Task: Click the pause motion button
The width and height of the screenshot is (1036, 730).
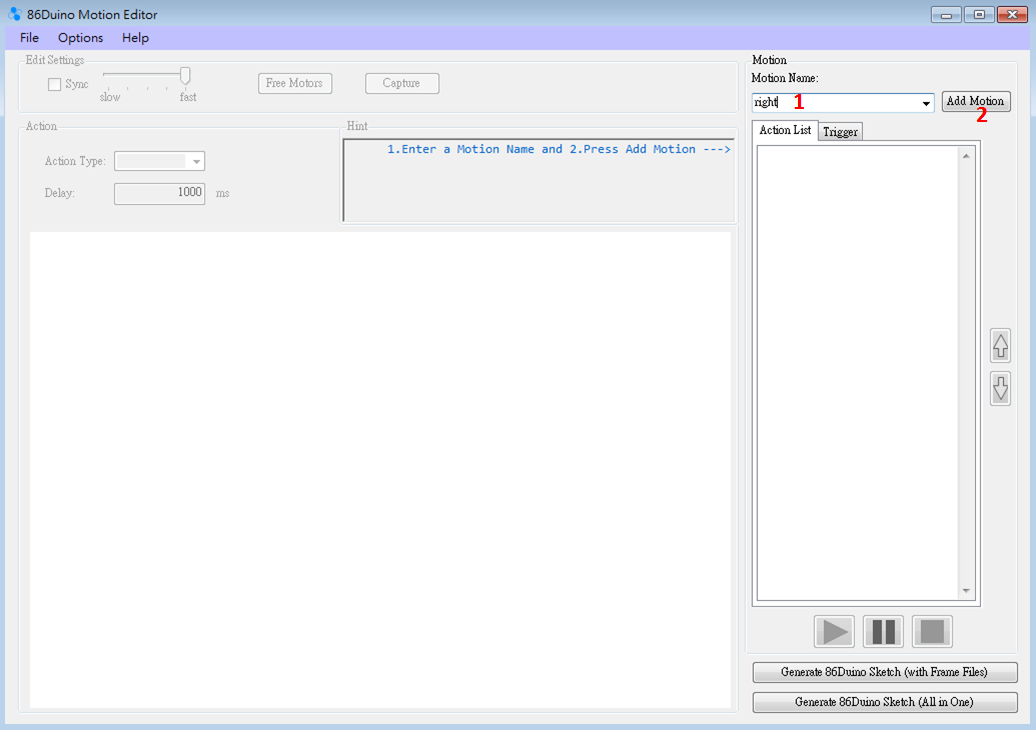Action: [883, 632]
